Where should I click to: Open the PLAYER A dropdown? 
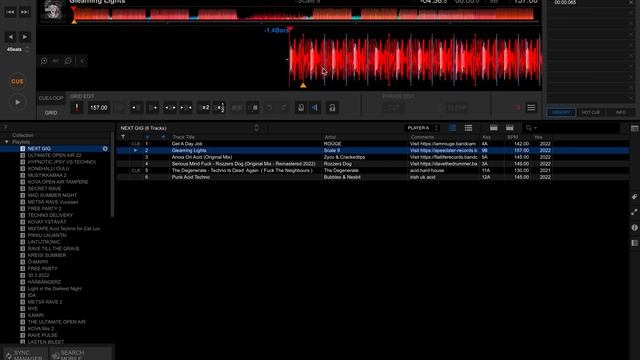[x=422, y=128]
